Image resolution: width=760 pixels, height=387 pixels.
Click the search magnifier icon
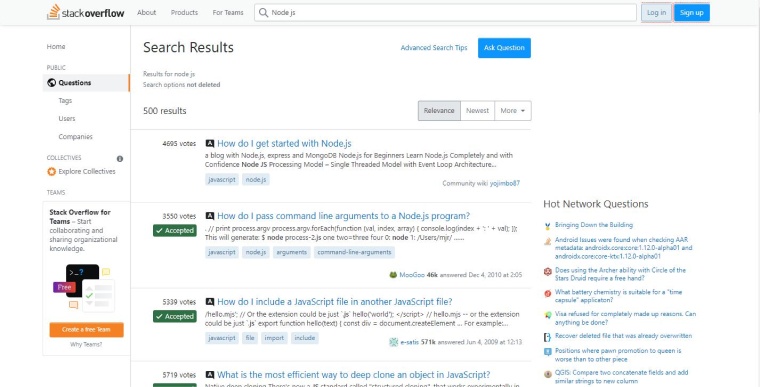tap(263, 13)
